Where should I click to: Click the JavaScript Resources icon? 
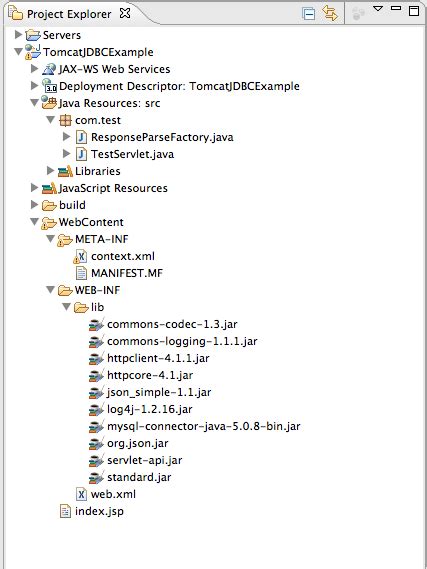(x=49, y=188)
